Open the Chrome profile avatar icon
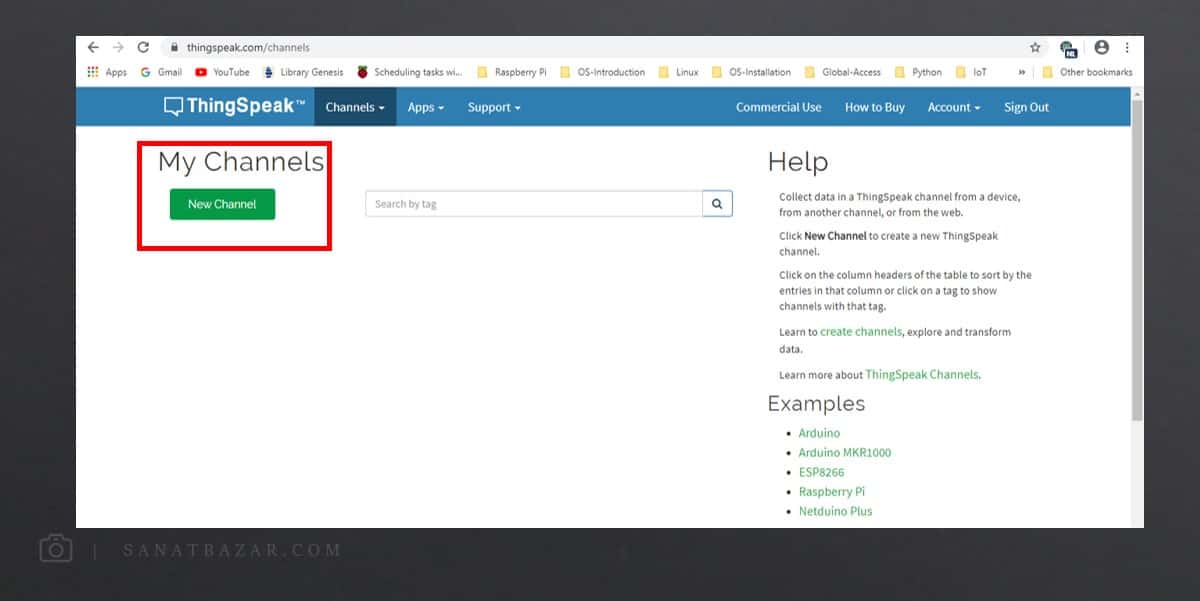 tap(1102, 47)
